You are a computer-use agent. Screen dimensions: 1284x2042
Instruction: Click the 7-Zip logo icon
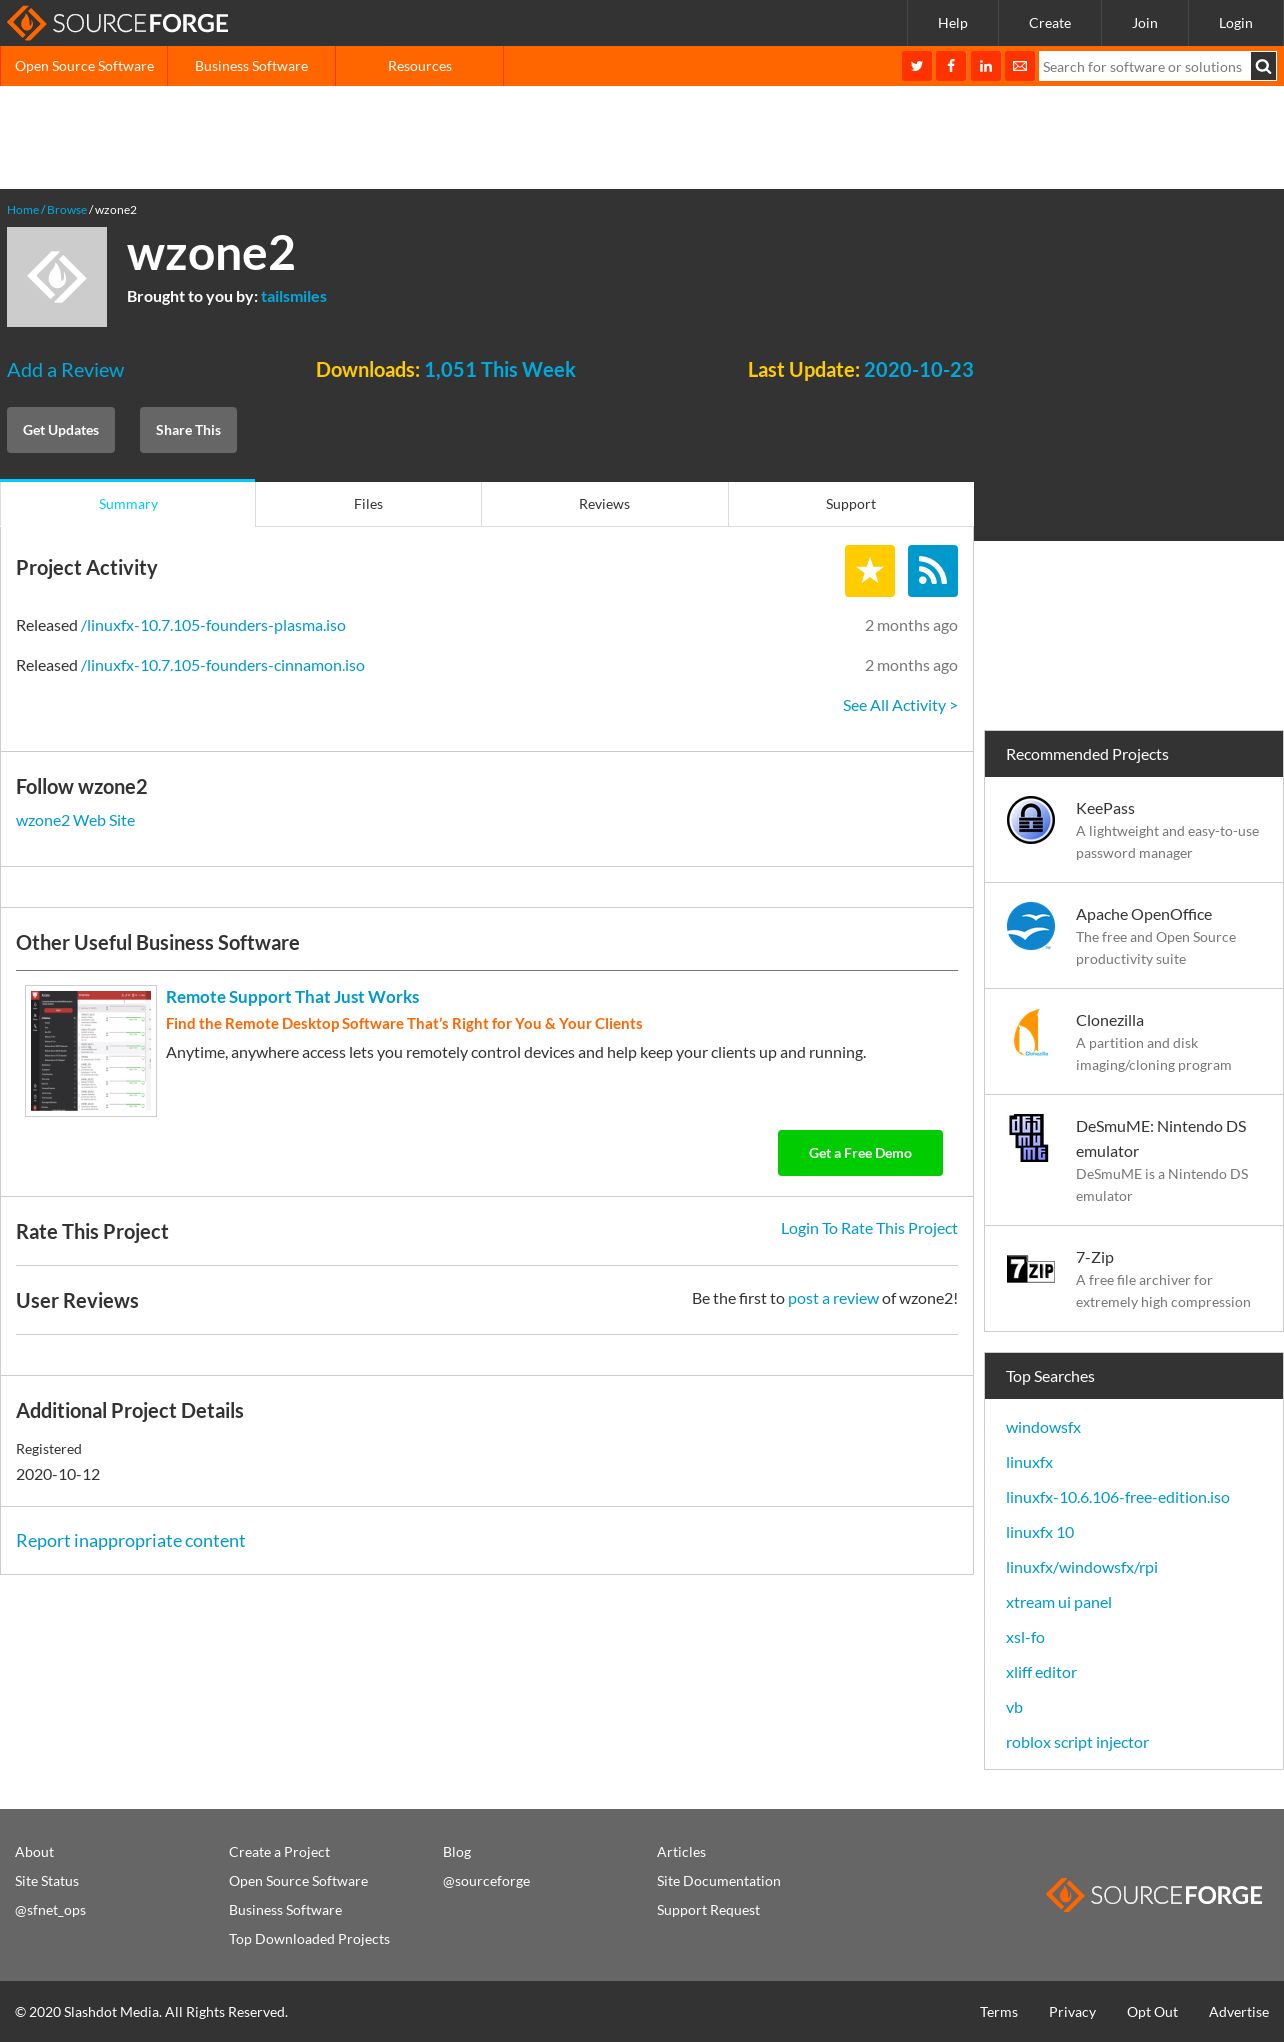pos(1031,1269)
